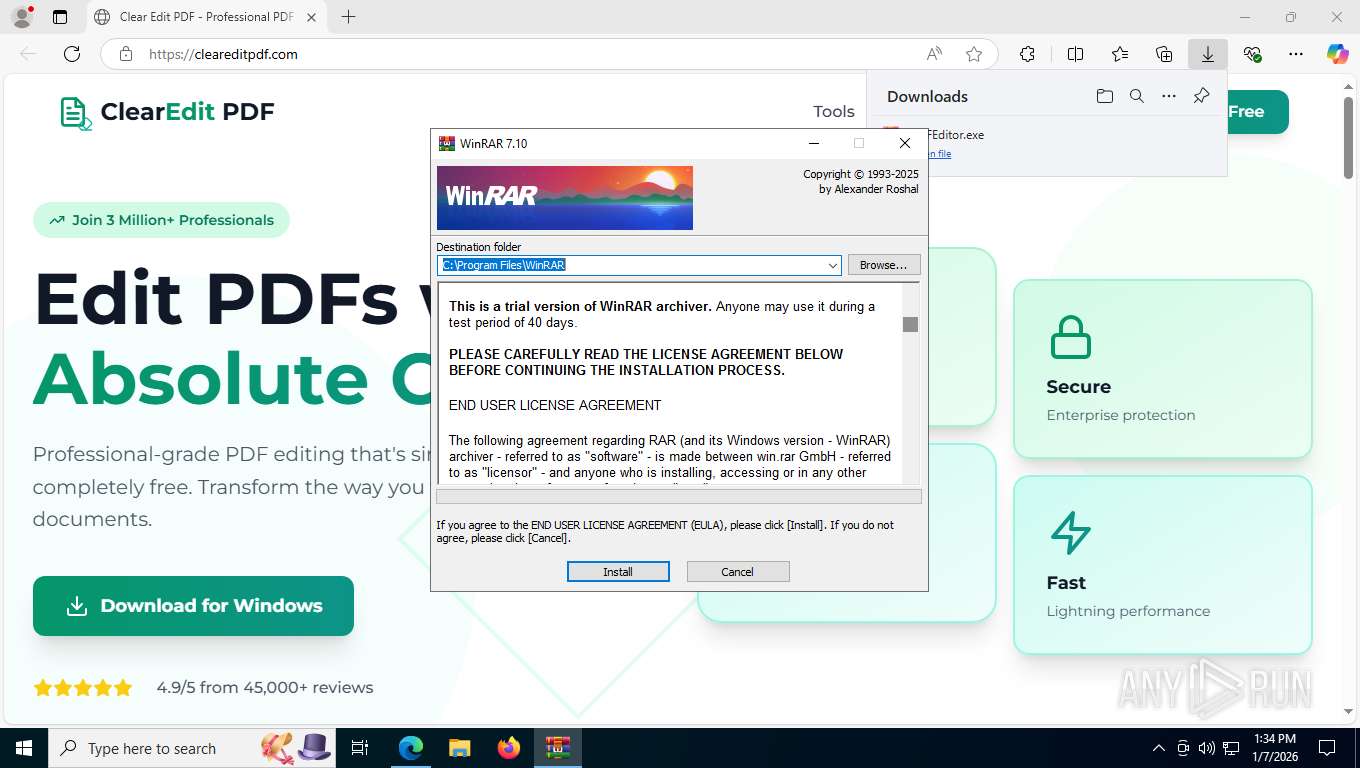Viewport: 1360px width, 768px height.
Task: Click the five-star rating graphic
Action: click(x=83, y=688)
